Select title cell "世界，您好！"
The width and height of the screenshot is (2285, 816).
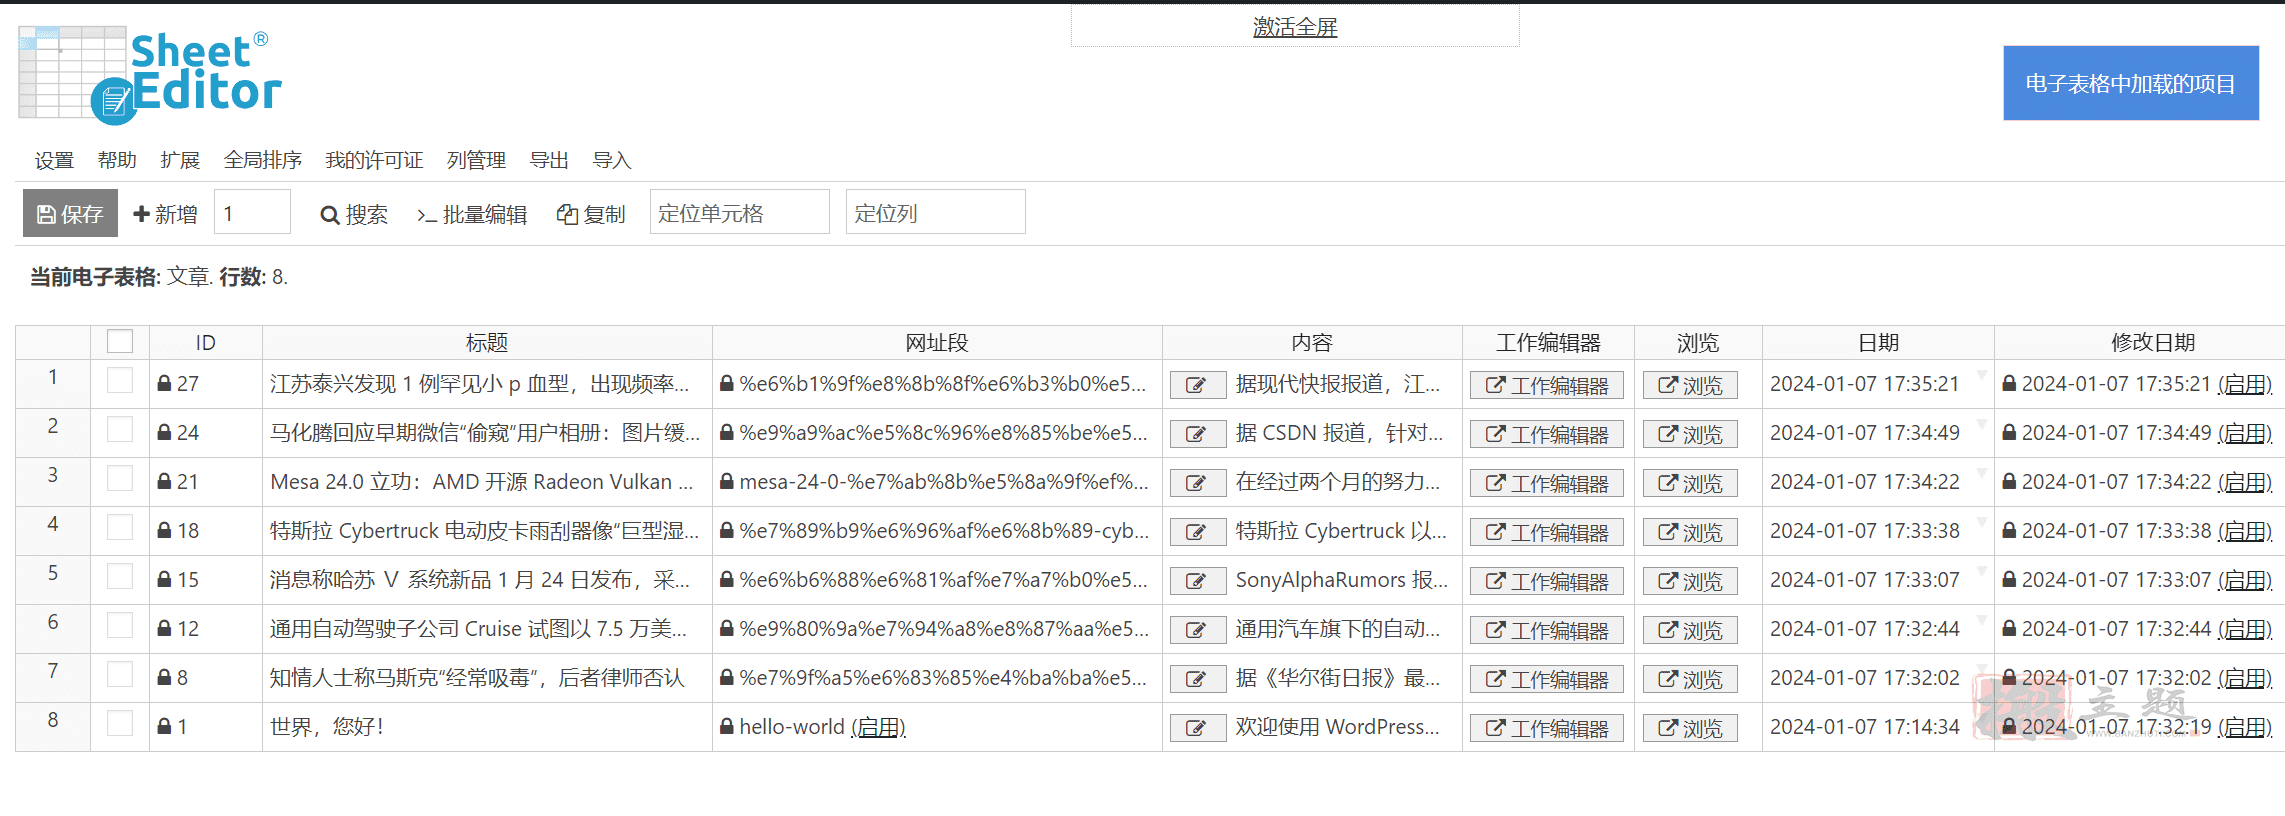click(x=487, y=727)
